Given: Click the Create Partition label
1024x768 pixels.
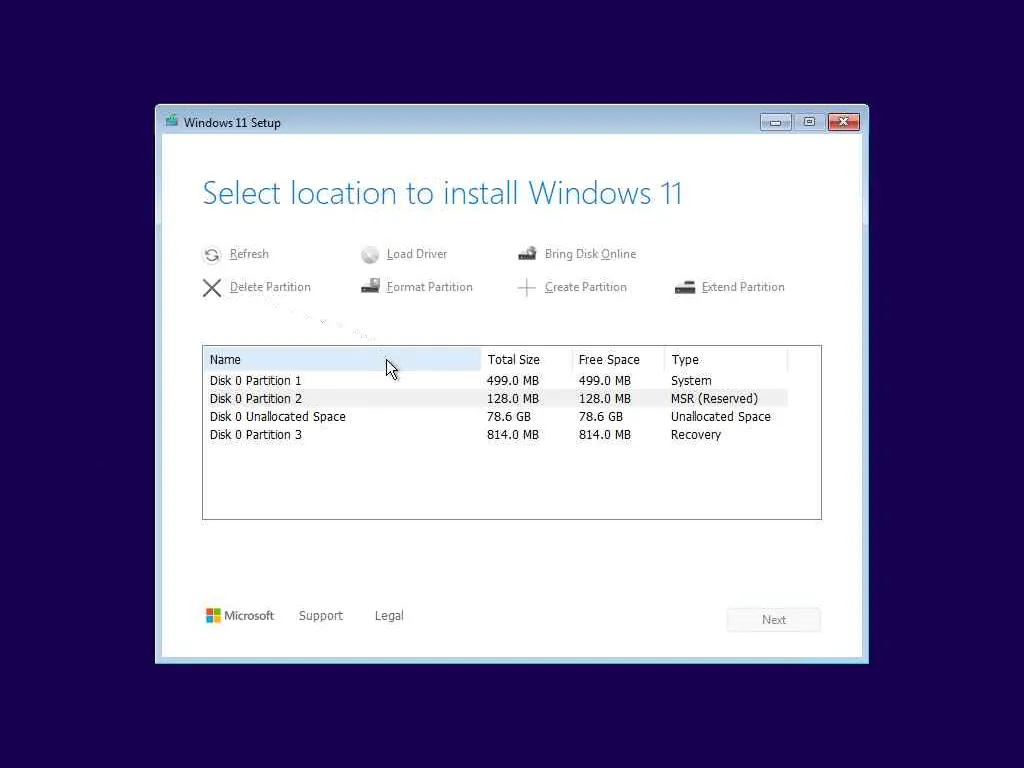Looking at the screenshot, I should pyautogui.click(x=585, y=287).
